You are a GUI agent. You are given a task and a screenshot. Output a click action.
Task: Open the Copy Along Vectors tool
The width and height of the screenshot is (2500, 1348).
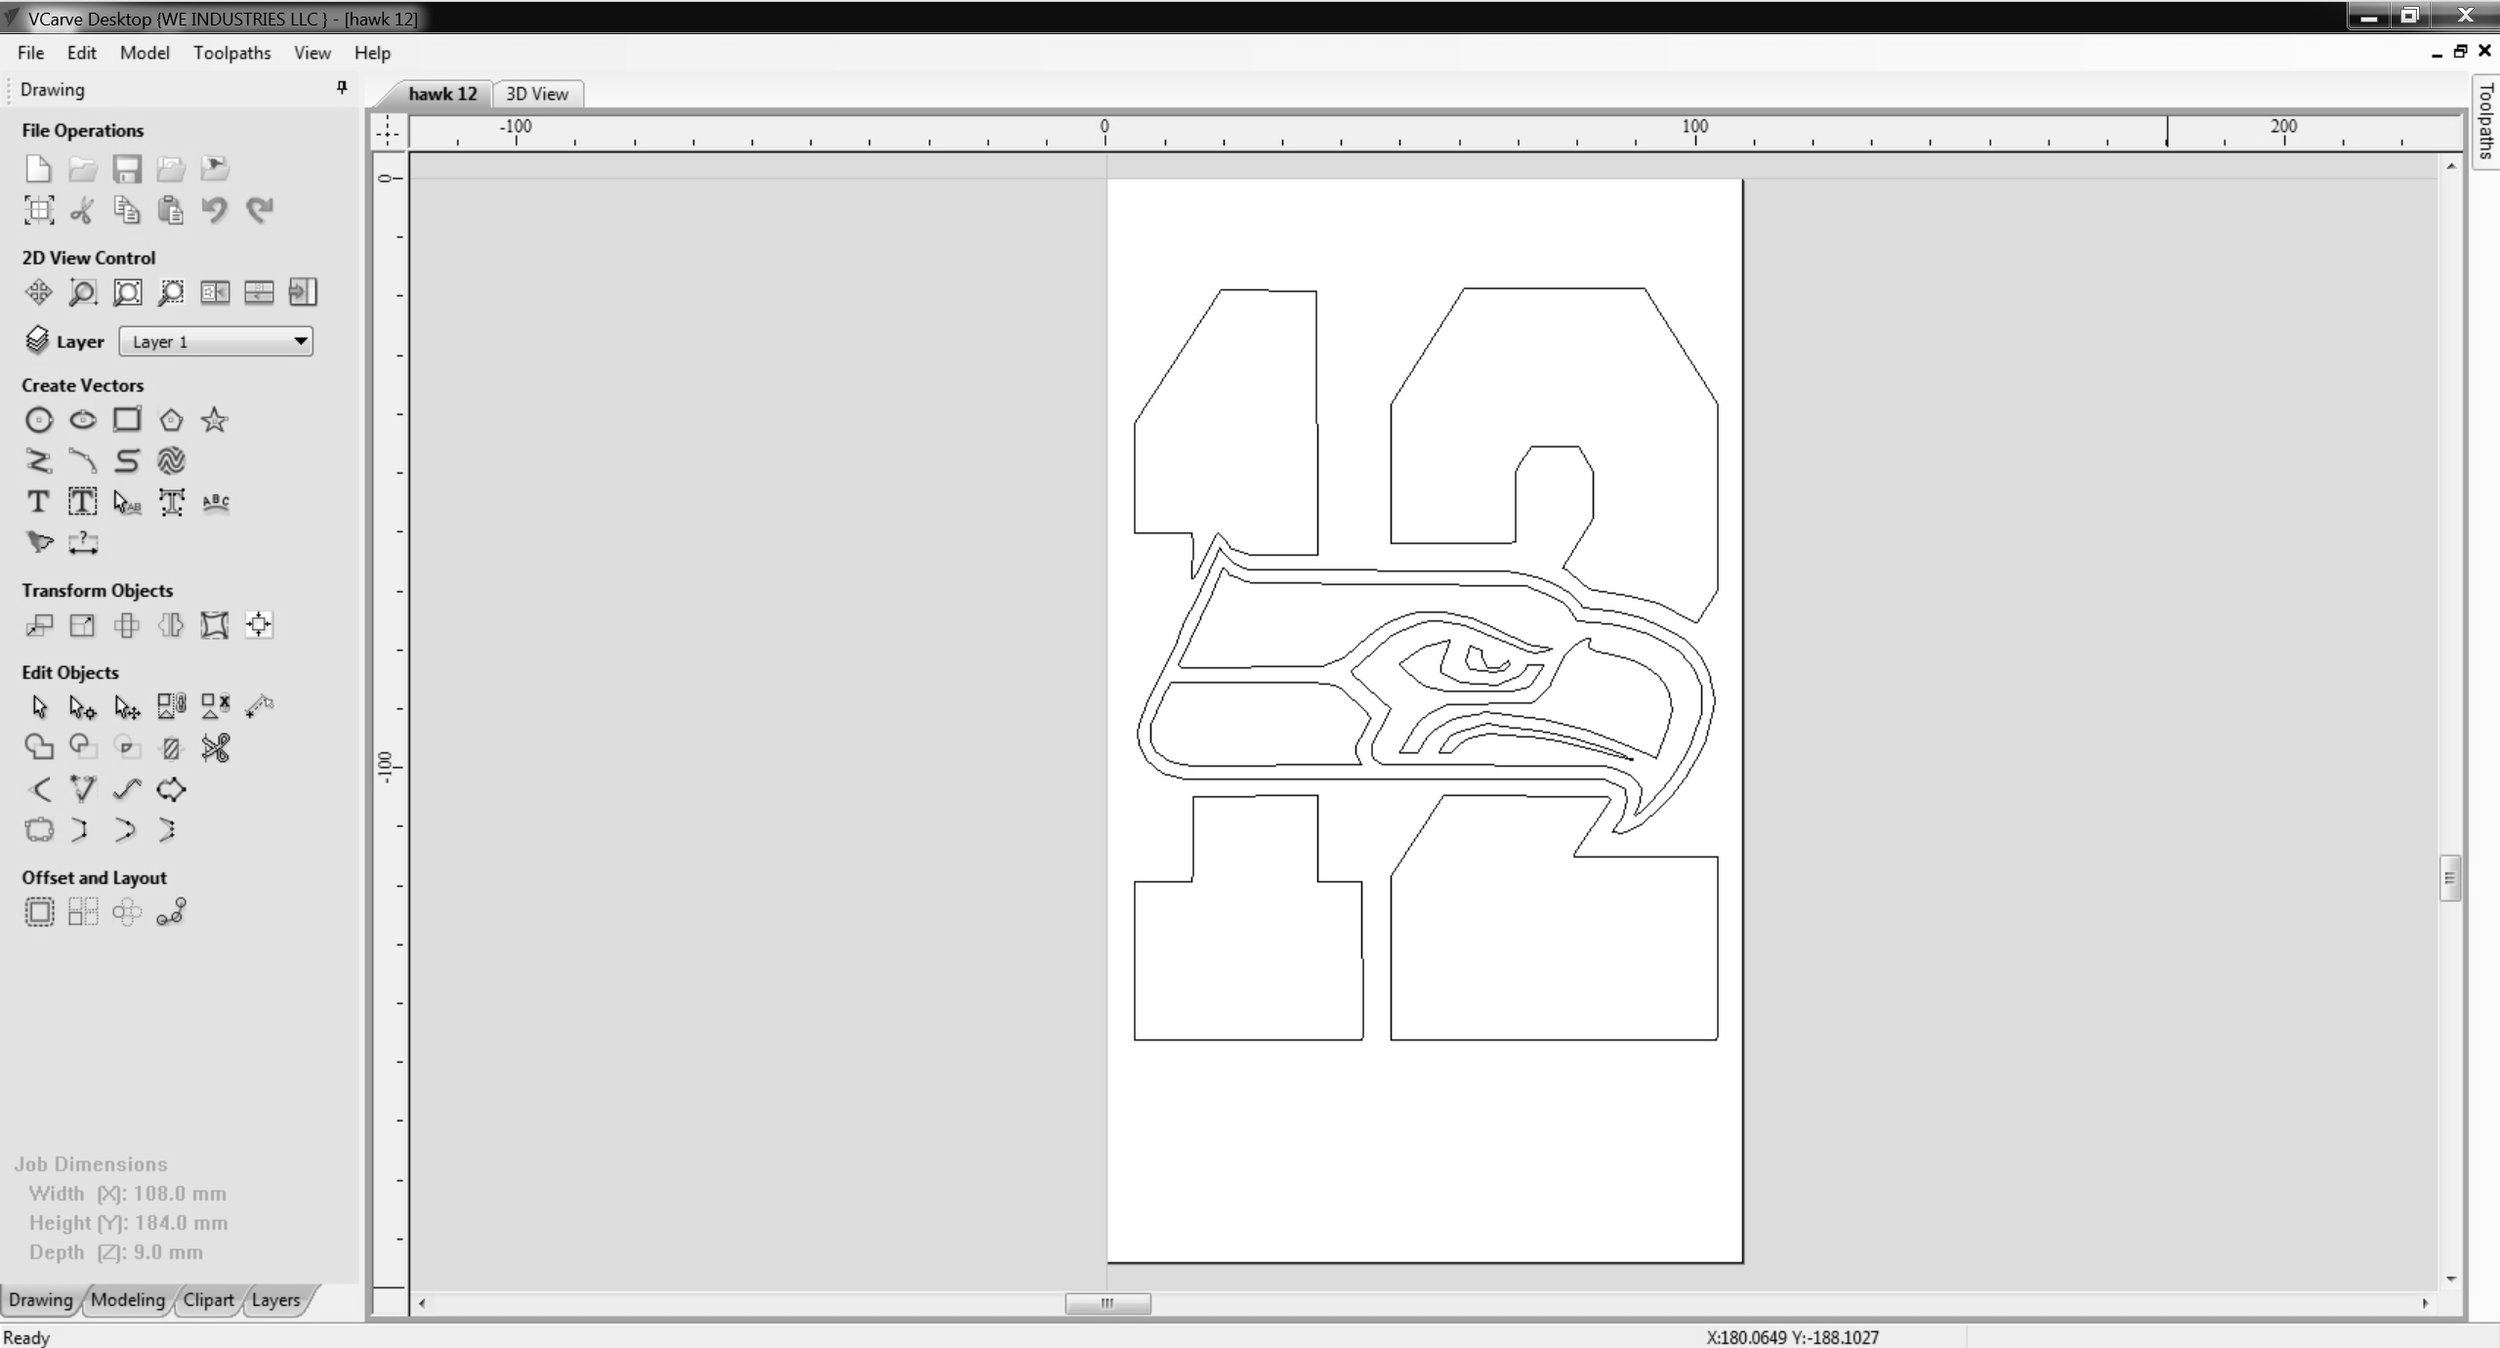click(171, 912)
